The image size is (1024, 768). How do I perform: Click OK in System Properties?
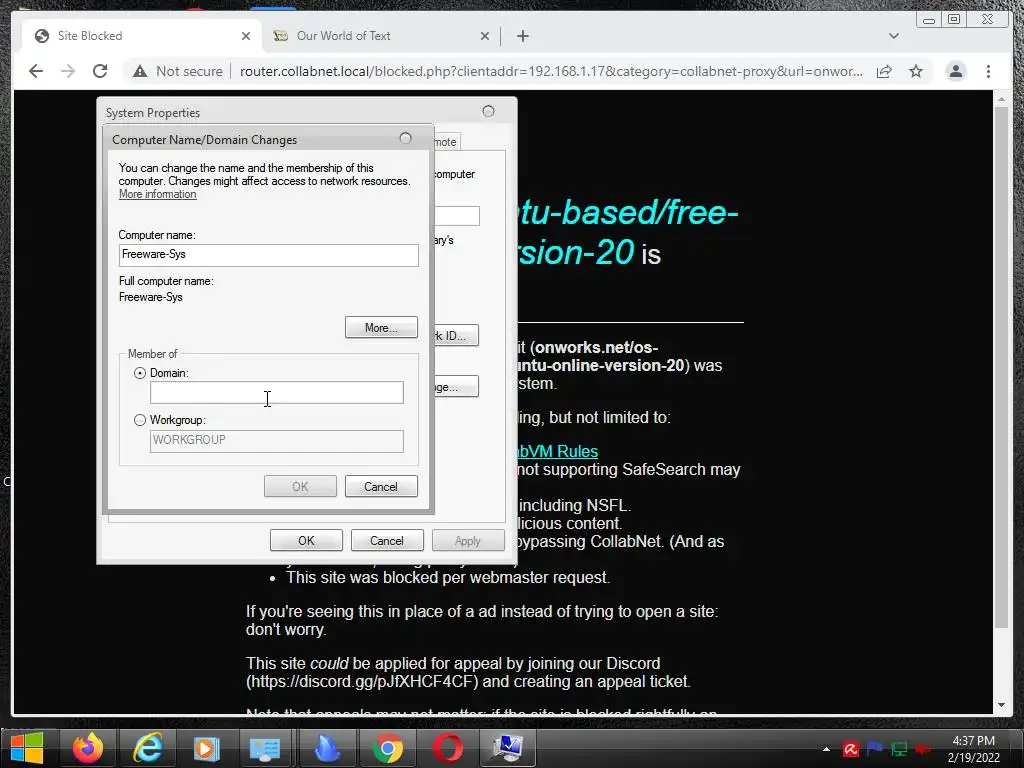(306, 541)
